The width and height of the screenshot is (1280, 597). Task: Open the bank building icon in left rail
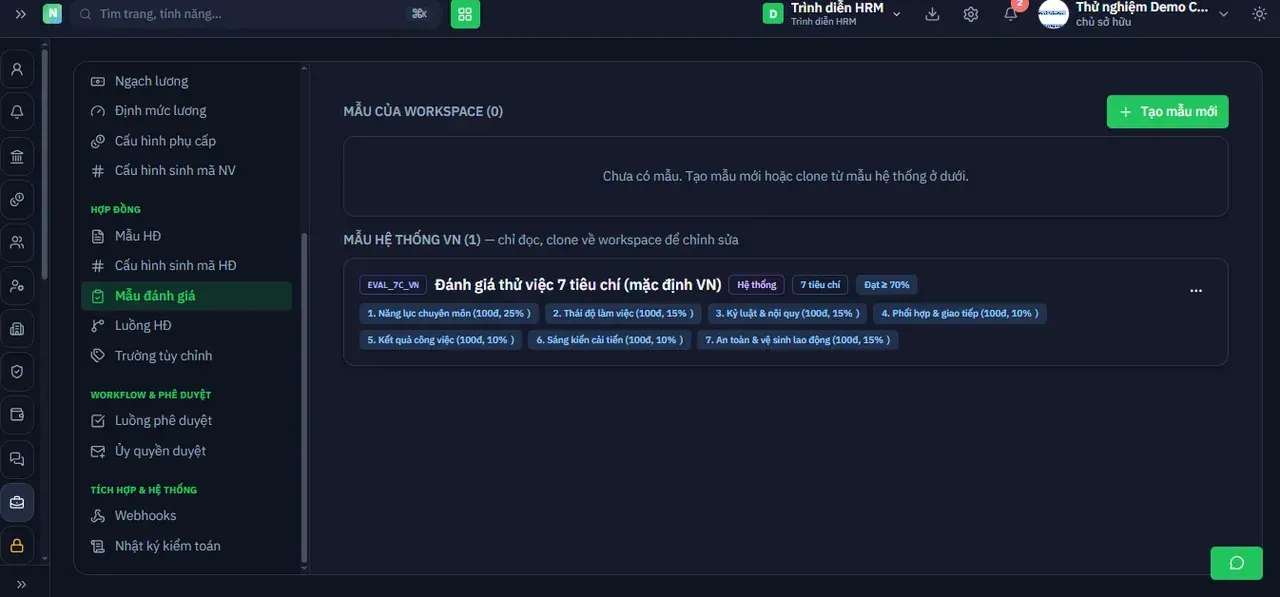coord(17,156)
